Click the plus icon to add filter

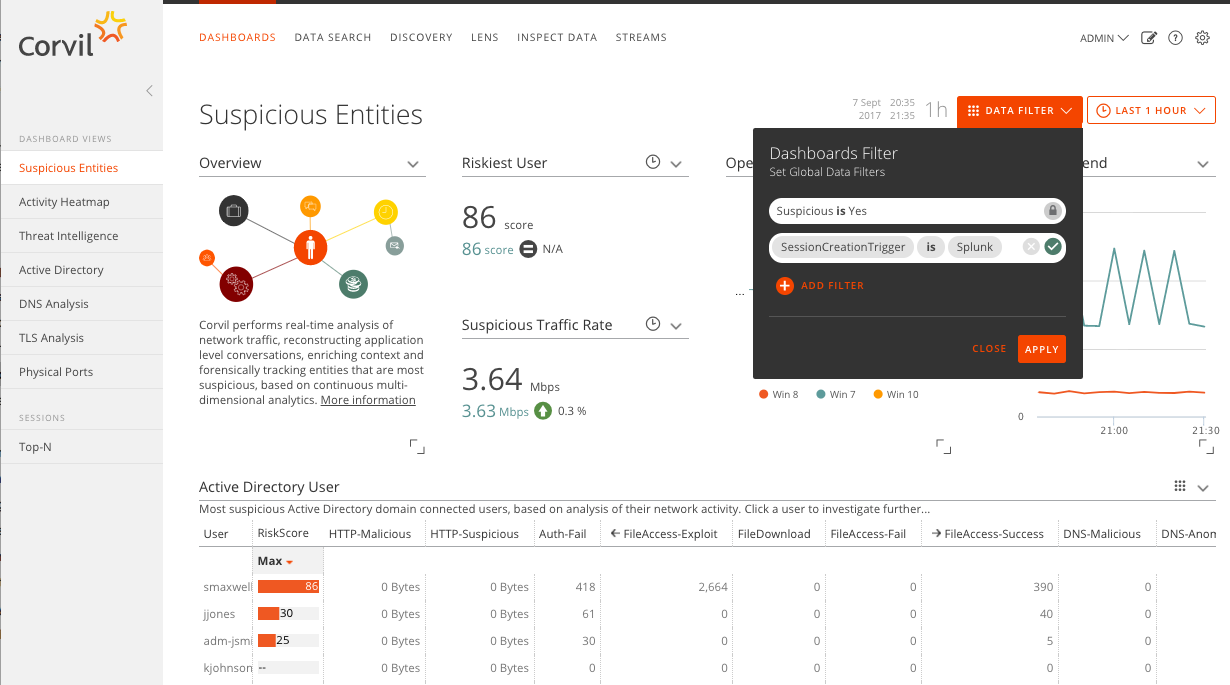[x=784, y=286]
